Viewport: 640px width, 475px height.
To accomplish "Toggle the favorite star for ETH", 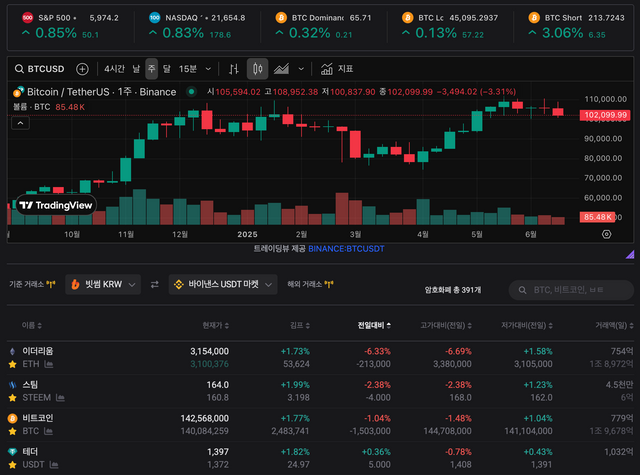I will pyautogui.click(x=13, y=364).
